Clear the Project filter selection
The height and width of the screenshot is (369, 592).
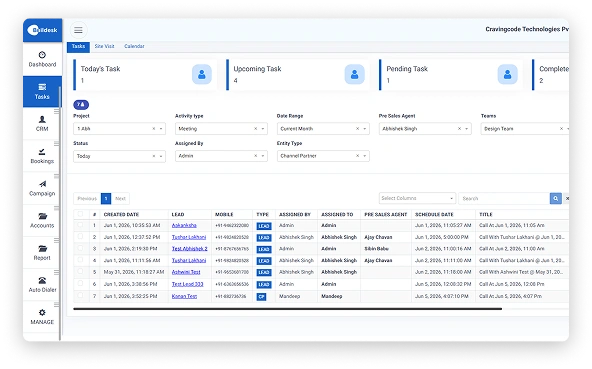coord(154,129)
